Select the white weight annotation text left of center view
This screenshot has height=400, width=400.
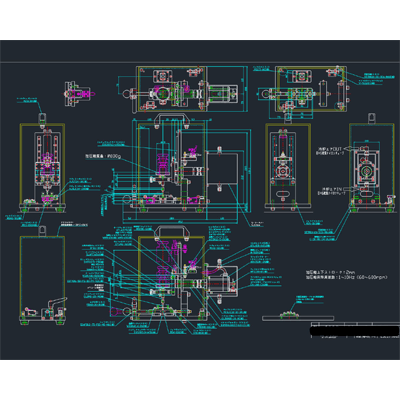click(x=103, y=156)
